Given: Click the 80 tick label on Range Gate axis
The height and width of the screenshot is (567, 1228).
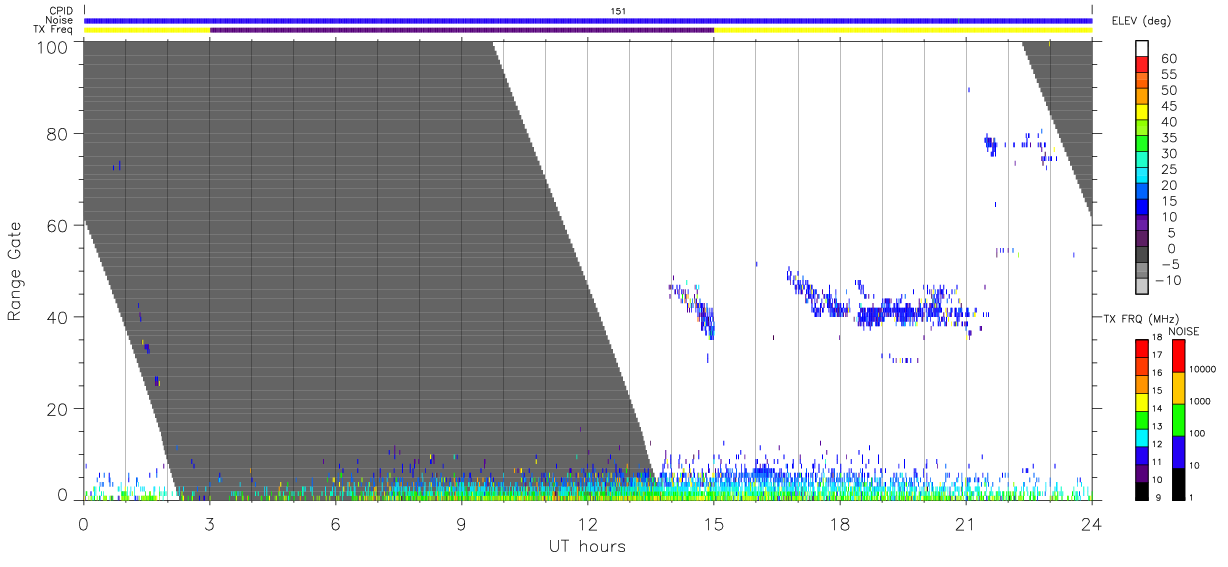Looking at the screenshot, I should [59, 133].
